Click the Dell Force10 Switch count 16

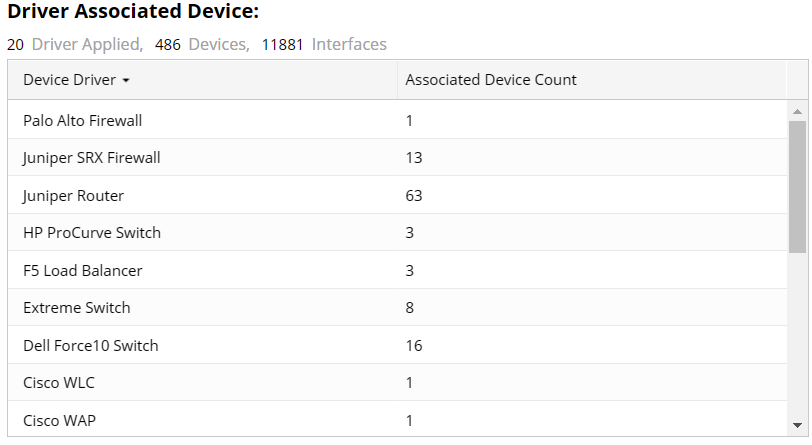point(414,346)
